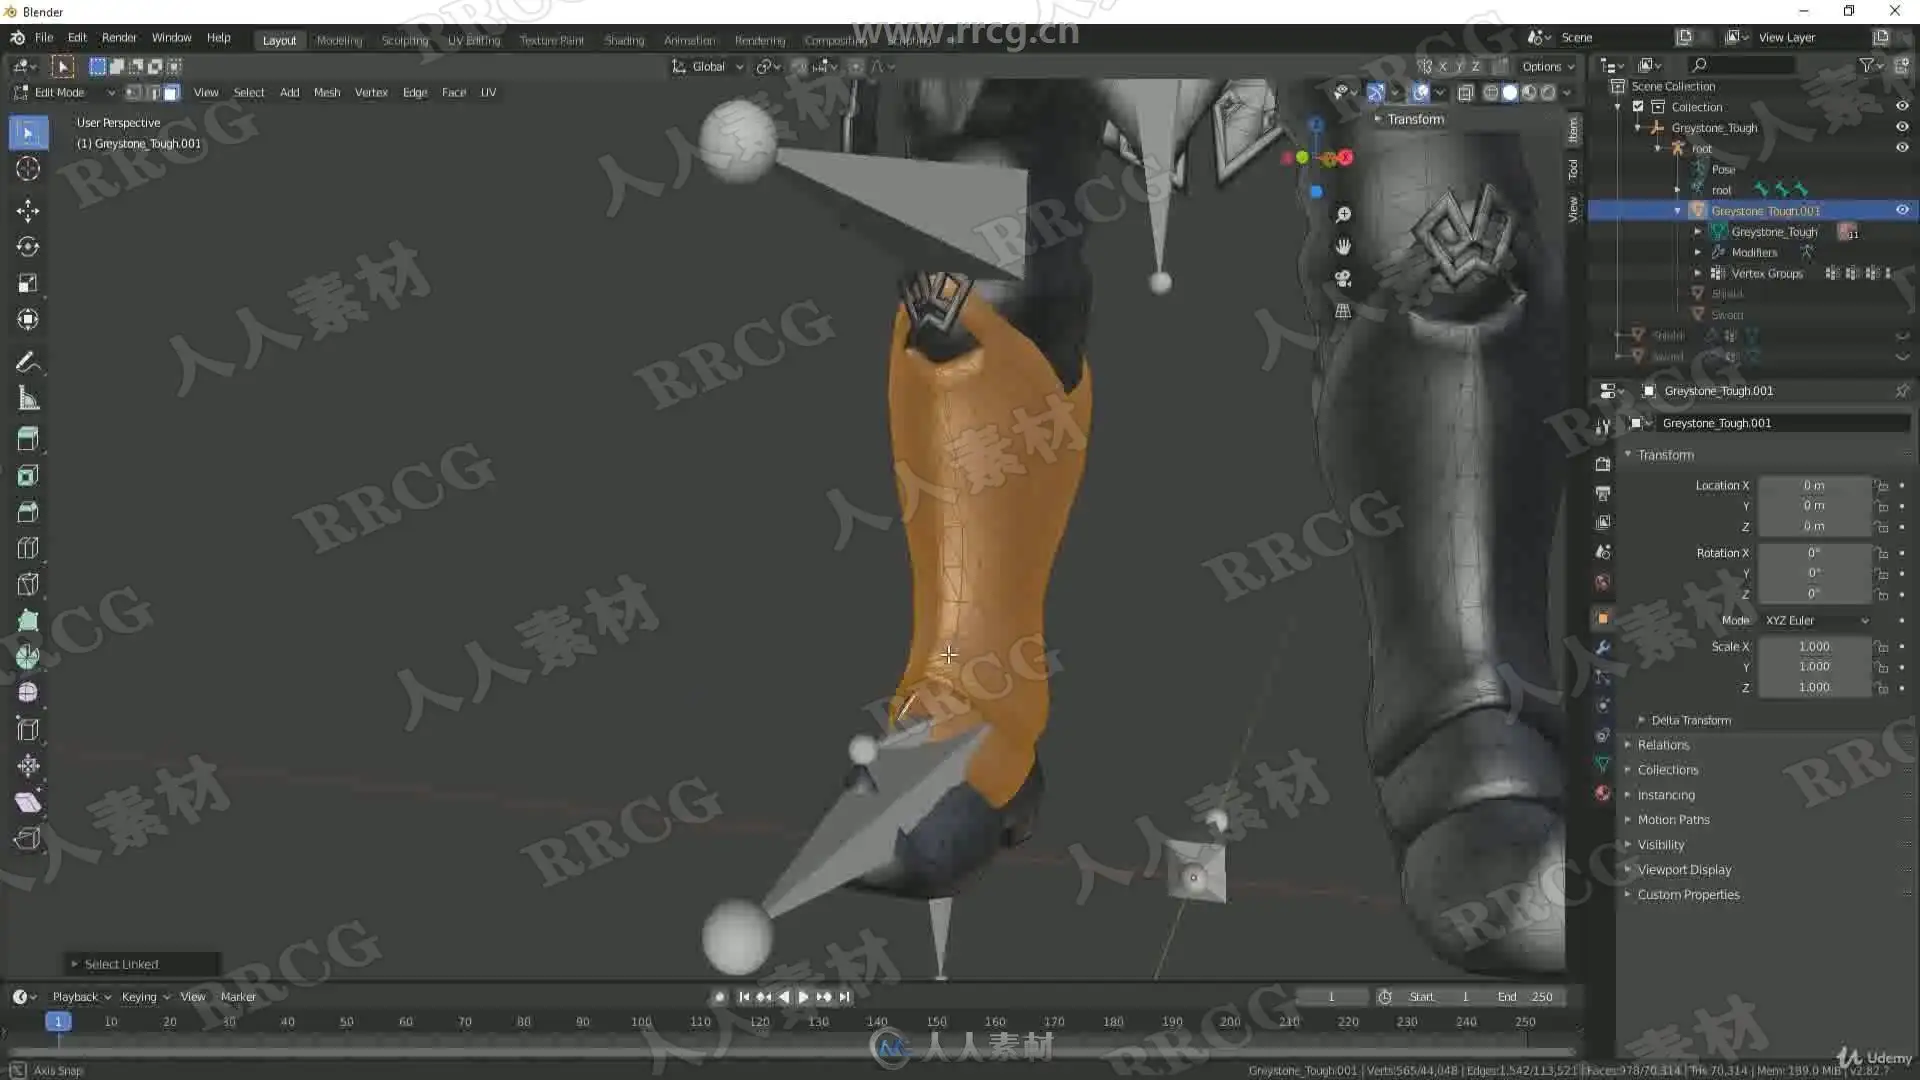Expand the Viewport Display section
Image resolution: width=1920 pixels, height=1080 pixels.
click(x=1684, y=870)
